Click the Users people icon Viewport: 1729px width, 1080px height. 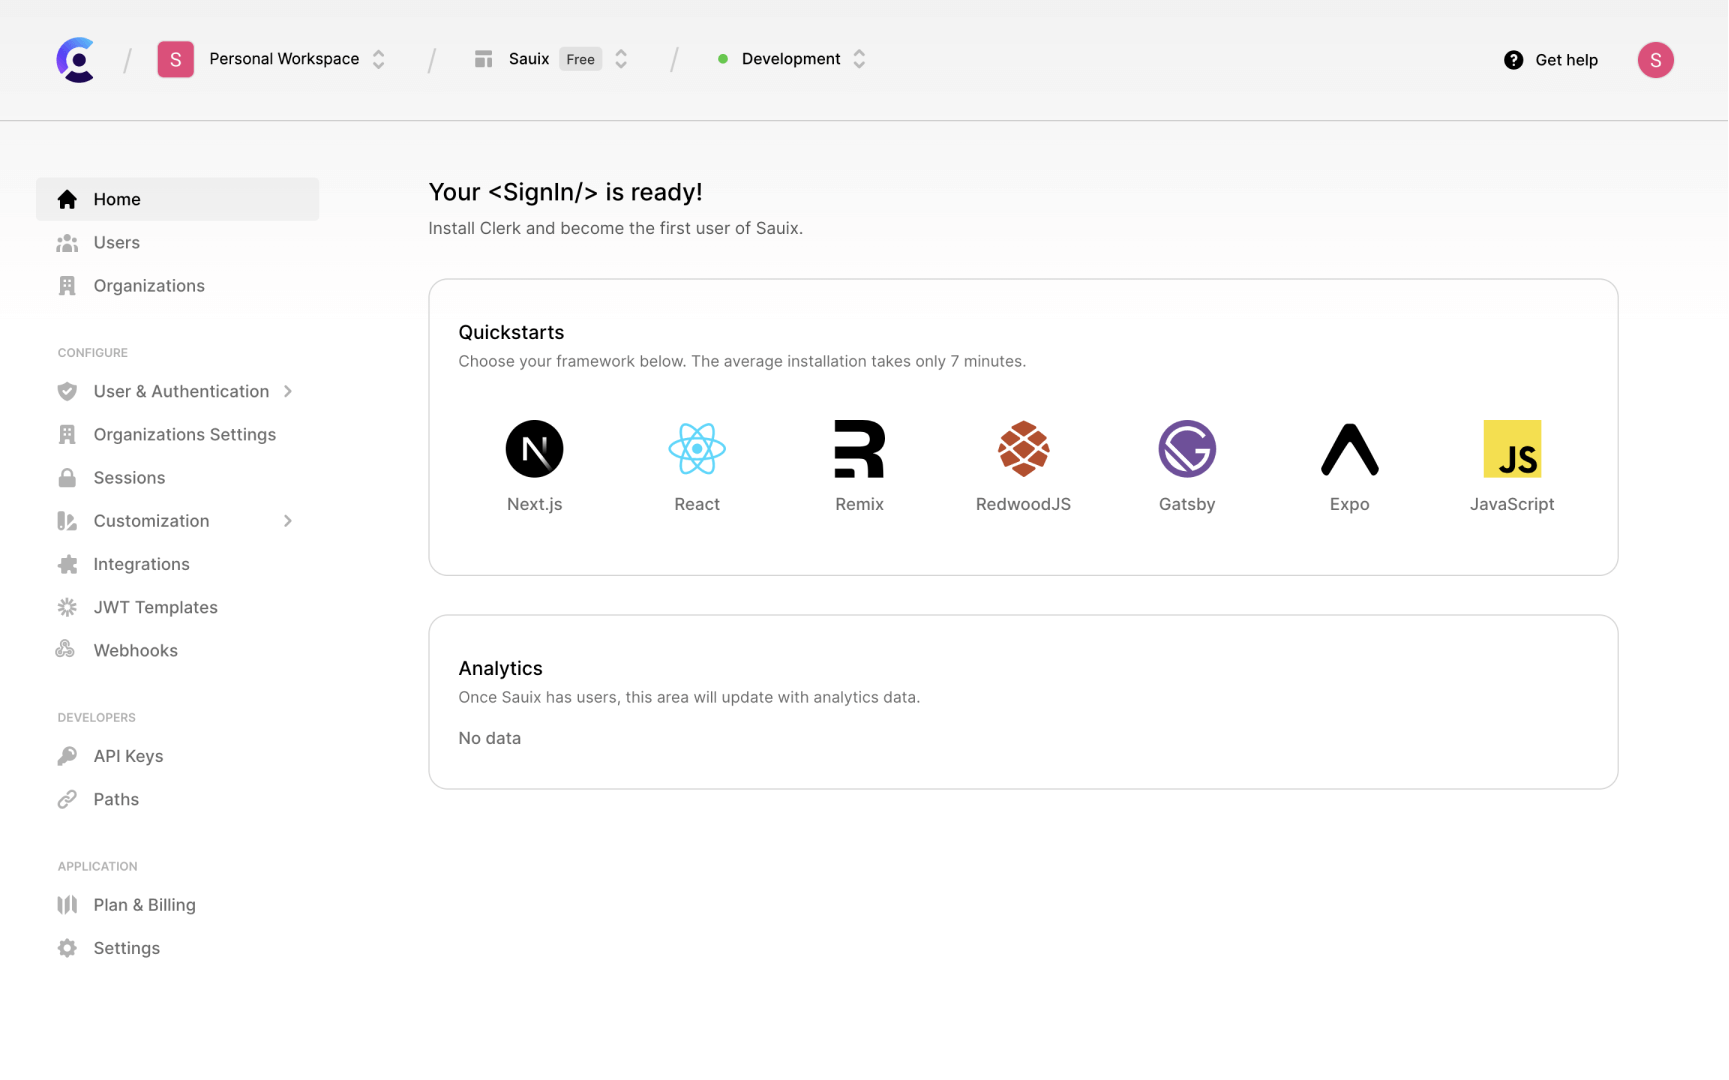67,243
